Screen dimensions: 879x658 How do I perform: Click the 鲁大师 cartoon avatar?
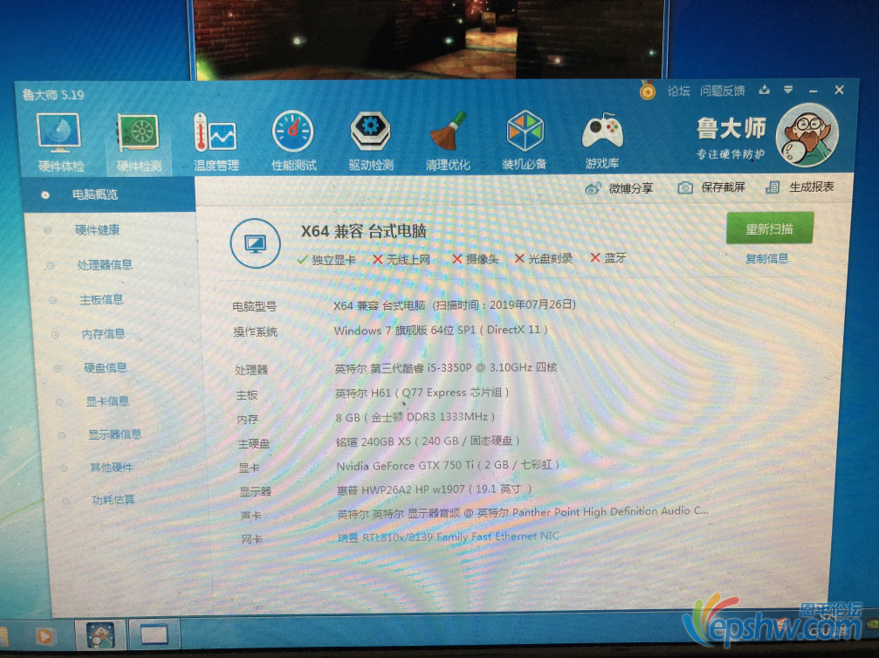[x=807, y=135]
